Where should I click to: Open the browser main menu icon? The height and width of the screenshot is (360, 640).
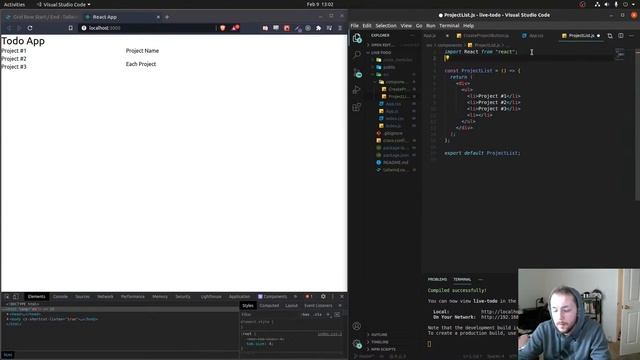(340, 28)
